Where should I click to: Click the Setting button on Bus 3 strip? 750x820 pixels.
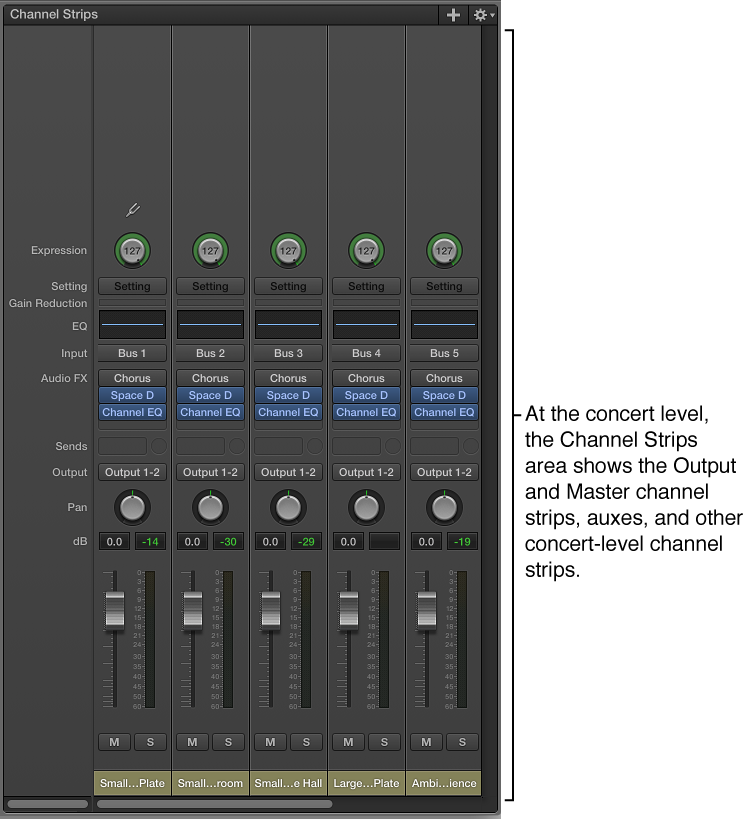tap(288, 286)
